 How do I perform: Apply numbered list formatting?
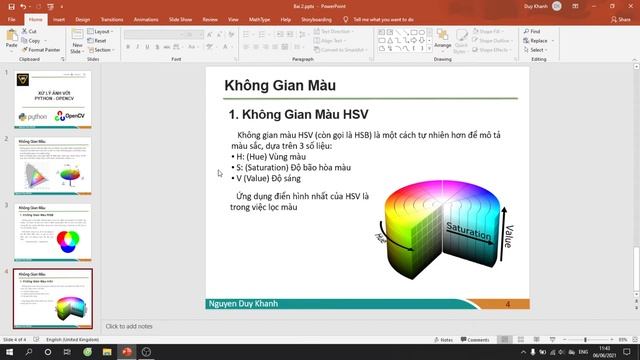[x=263, y=35]
